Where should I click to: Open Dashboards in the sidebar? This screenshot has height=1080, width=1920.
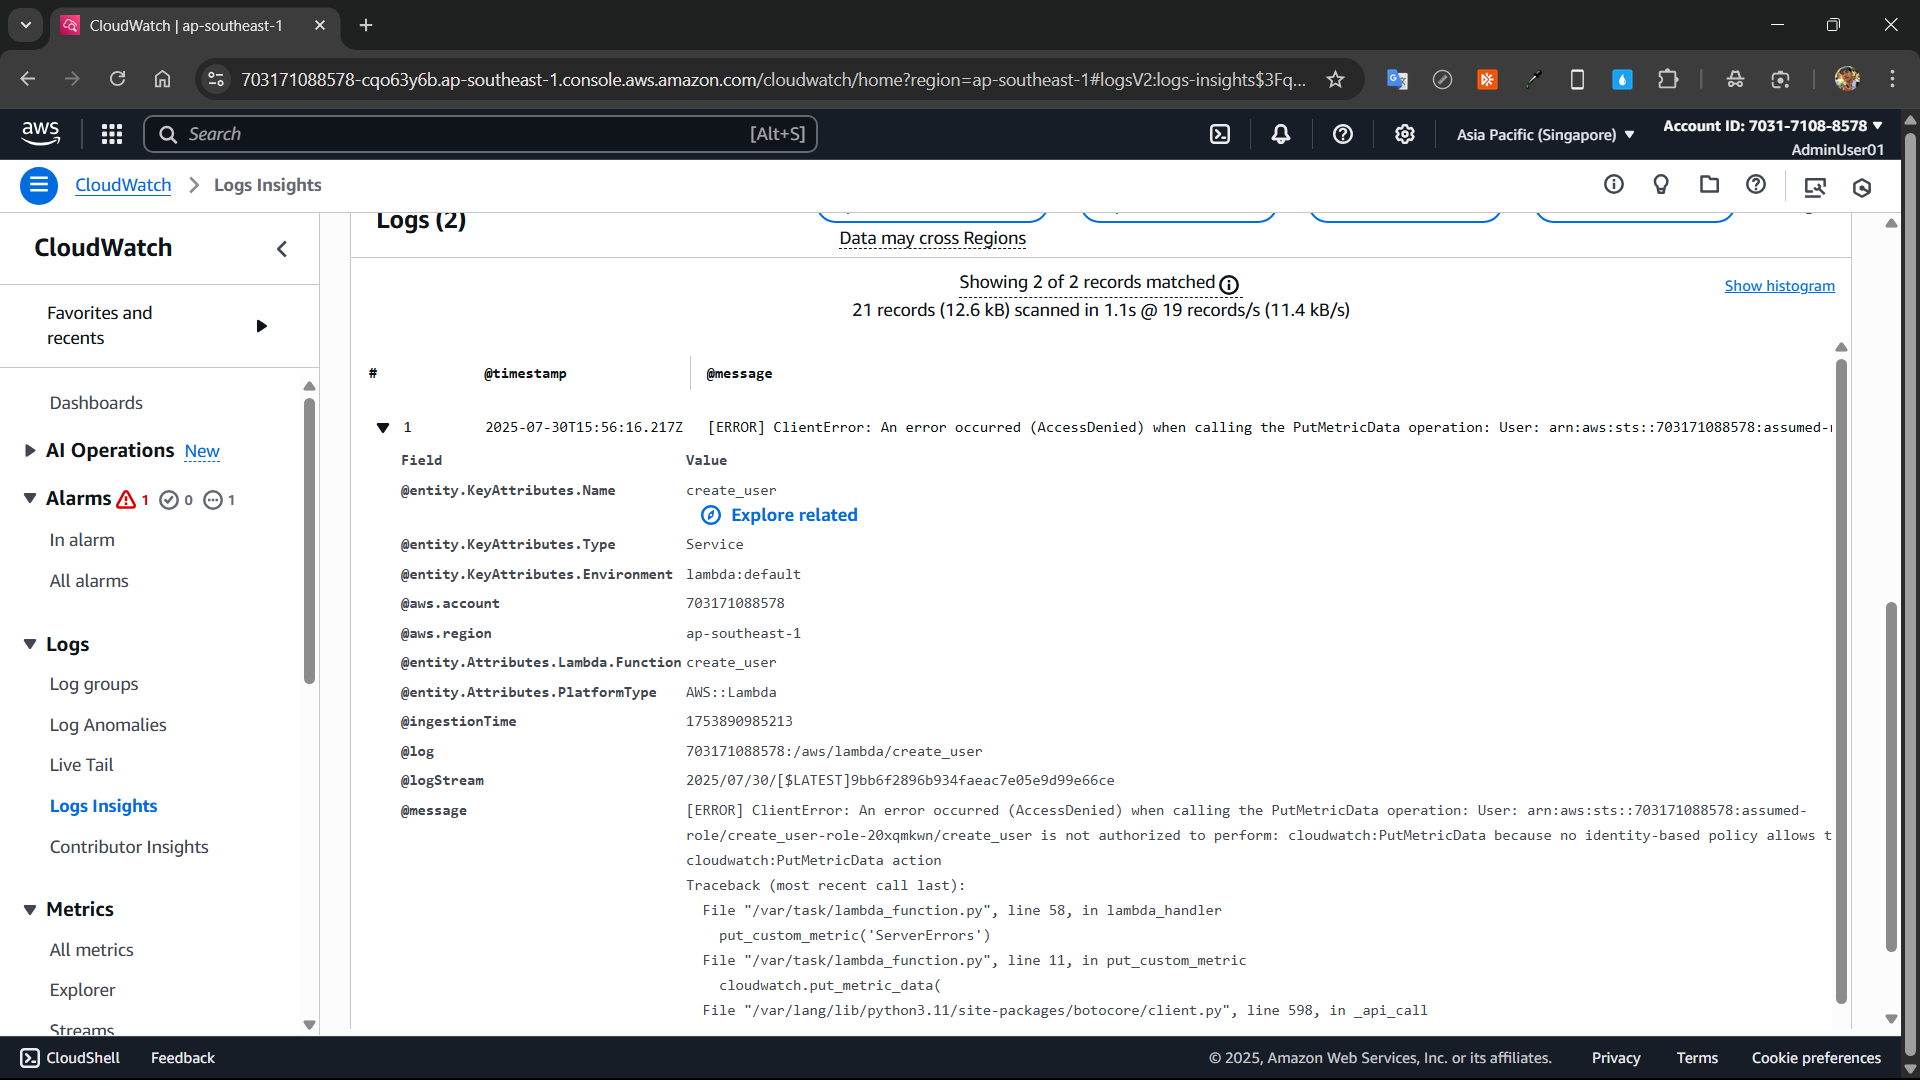[x=96, y=403]
